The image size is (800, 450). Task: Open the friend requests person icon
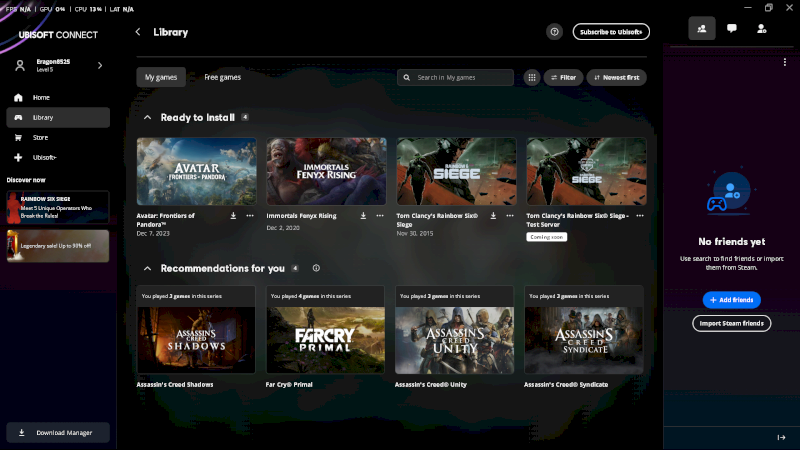click(761, 29)
